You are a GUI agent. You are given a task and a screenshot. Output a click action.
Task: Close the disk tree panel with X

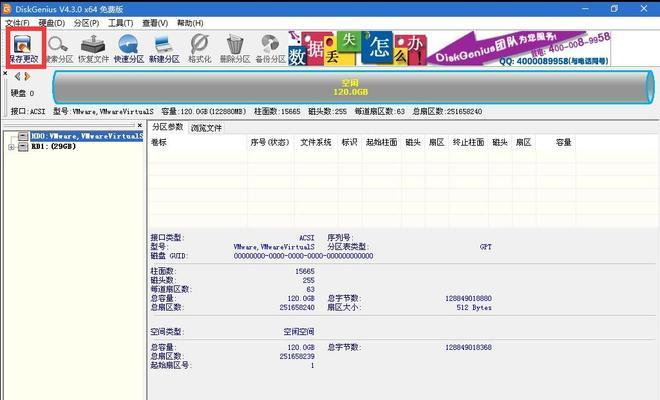[x=140, y=125]
